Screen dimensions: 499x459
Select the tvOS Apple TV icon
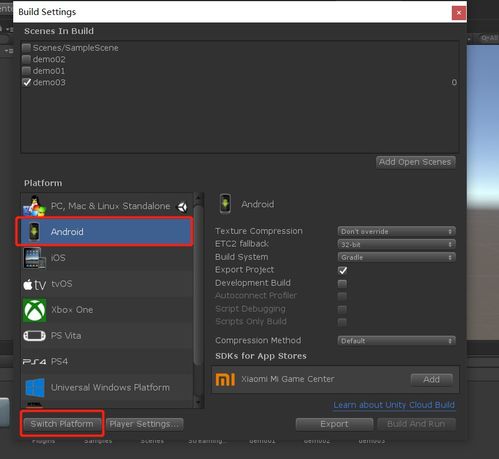pos(34,284)
